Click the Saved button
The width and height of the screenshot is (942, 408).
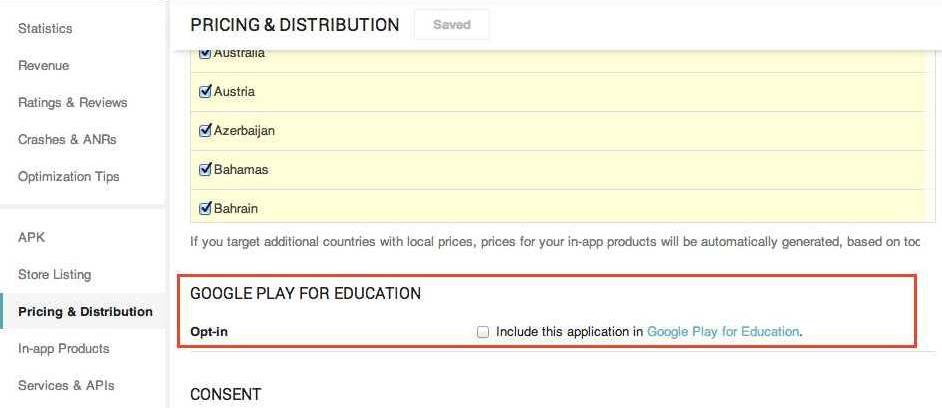pos(452,25)
